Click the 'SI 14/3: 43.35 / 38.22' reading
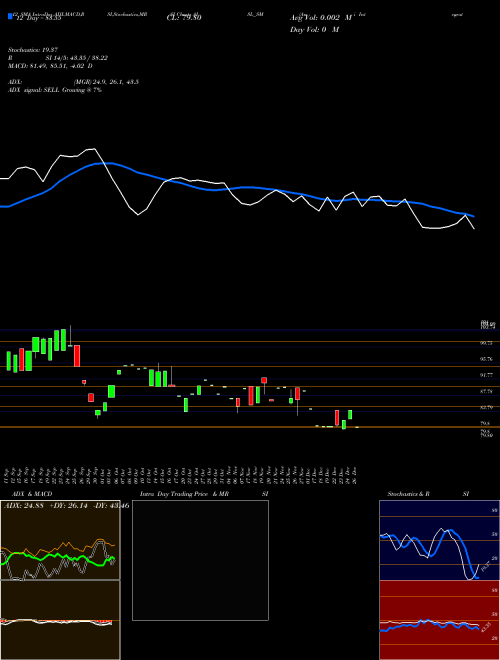500x660 pixels. 77,58
